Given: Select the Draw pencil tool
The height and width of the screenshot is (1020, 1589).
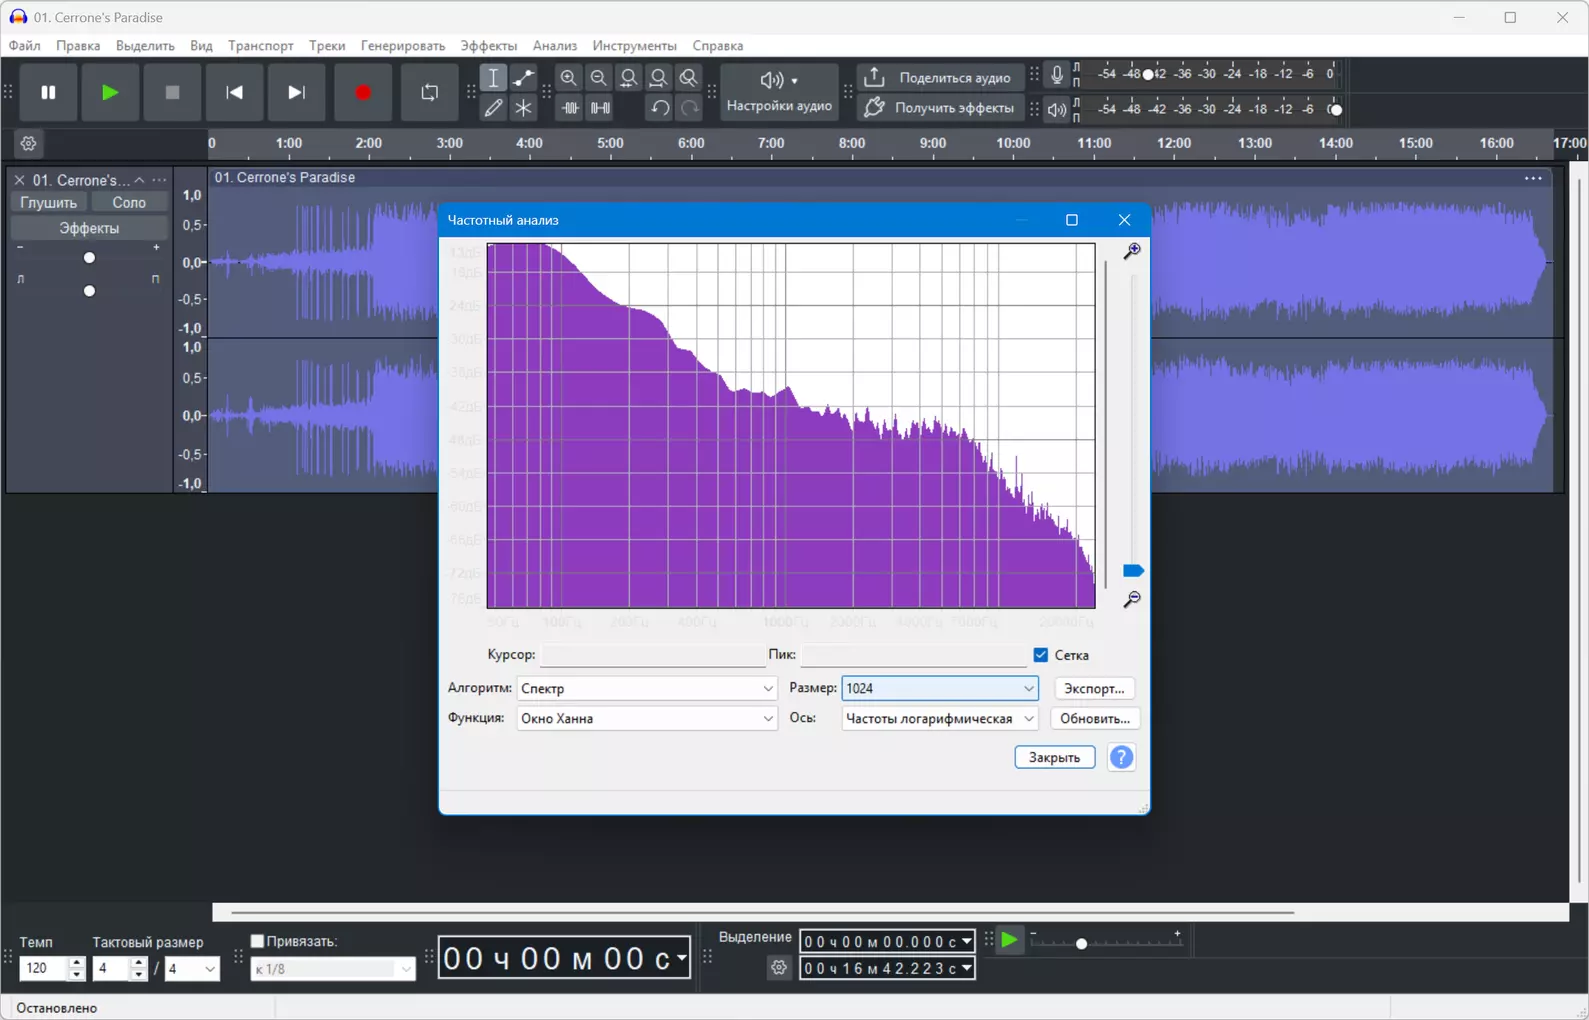Looking at the screenshot, I should (493, 107).
